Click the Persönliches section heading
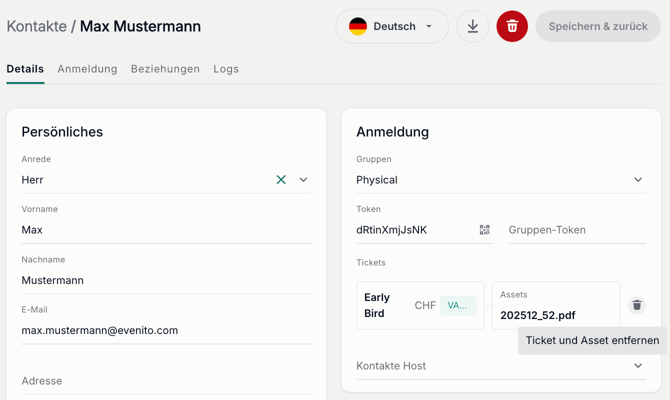Viewport: 670px width, 400px height. tap(62, 132)
